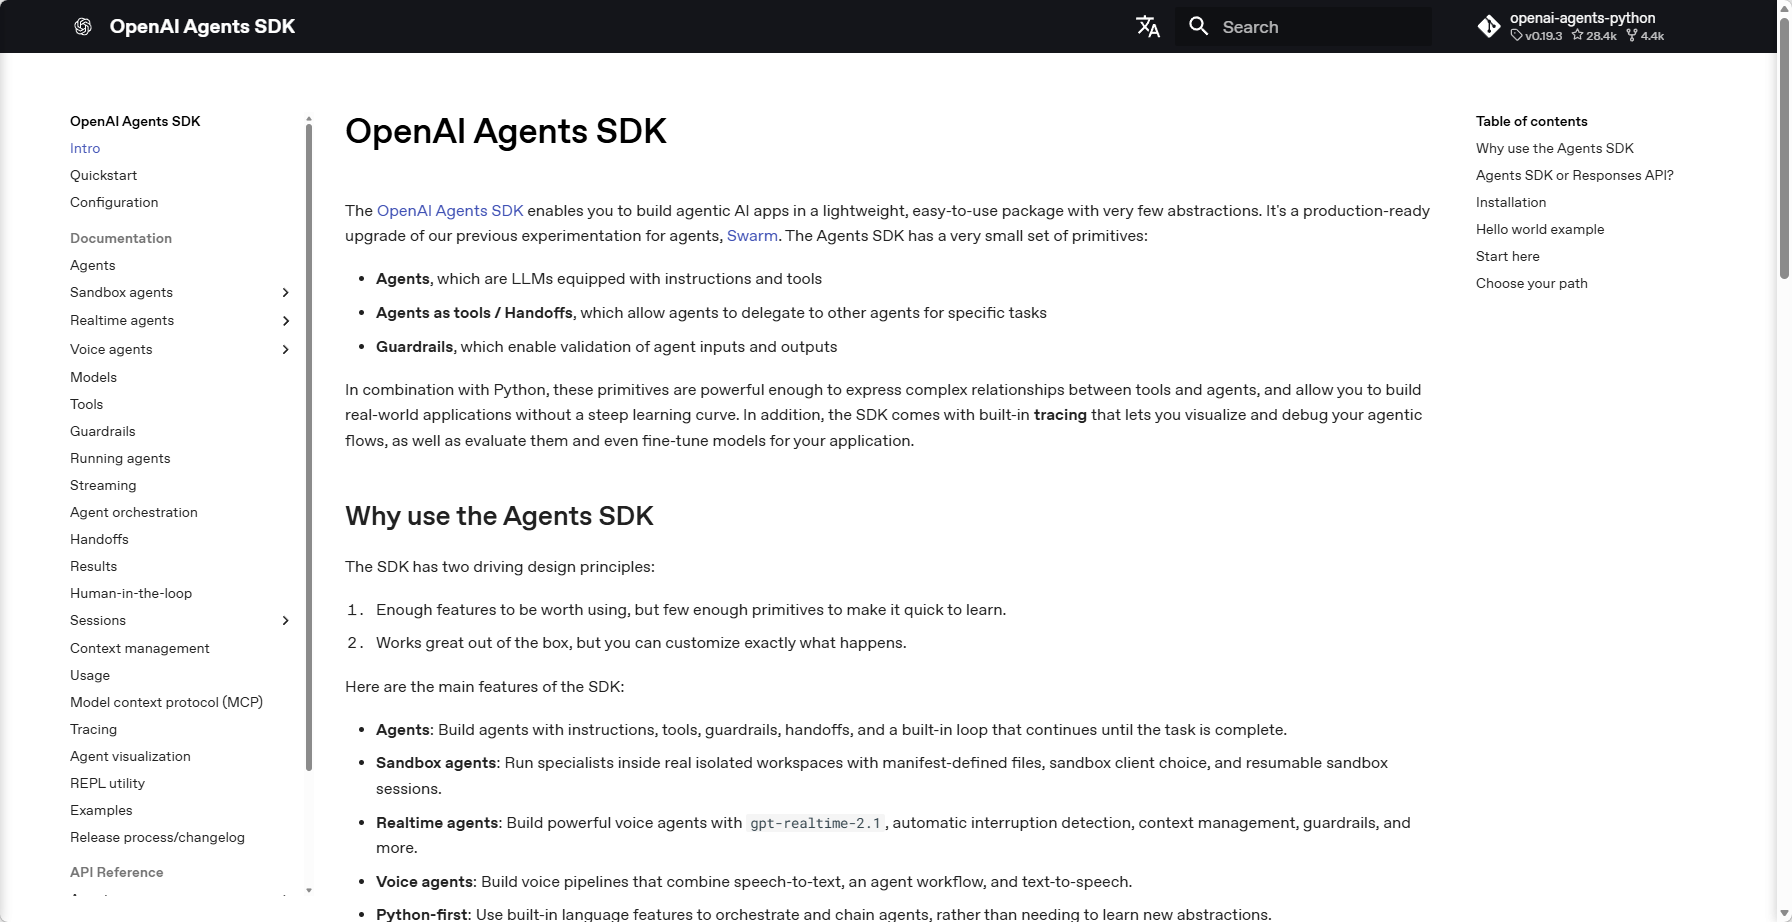Expand the Sessions section

tap(285, 621)
